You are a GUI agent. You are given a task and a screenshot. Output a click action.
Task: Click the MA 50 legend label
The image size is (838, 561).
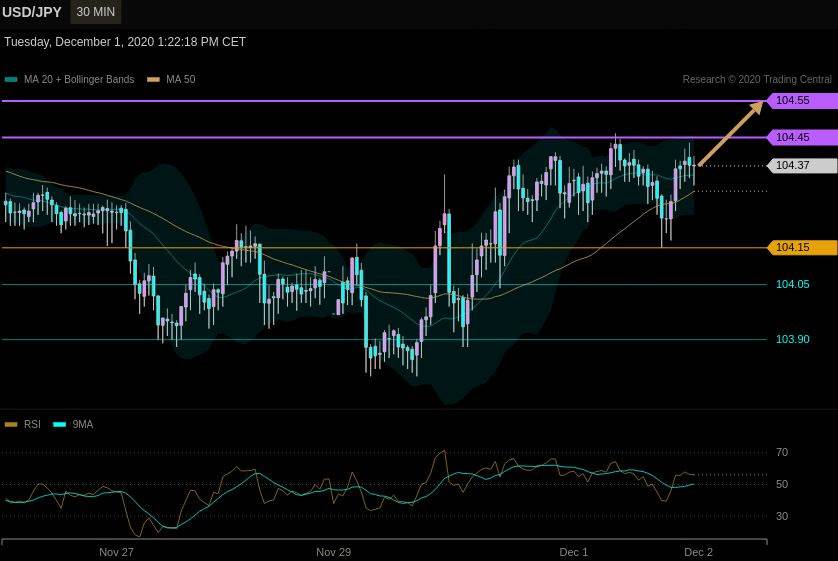[x=181, y=80]
